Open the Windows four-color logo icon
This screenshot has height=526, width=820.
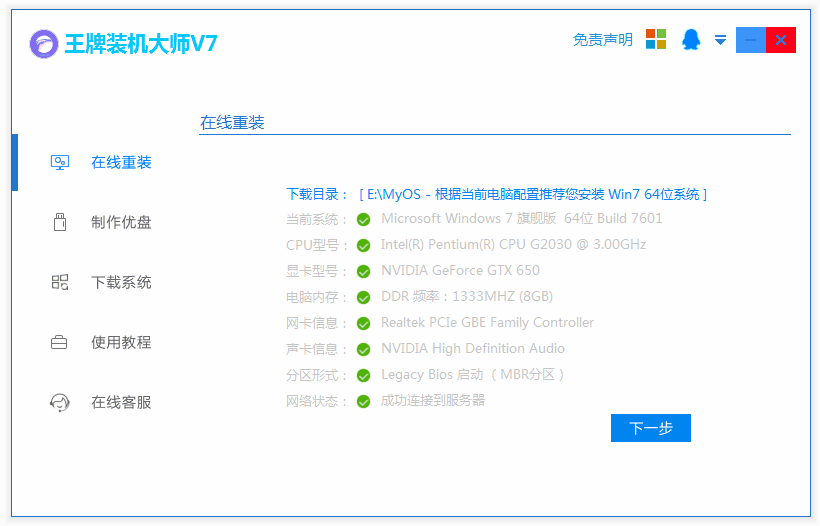click(x=656, y=39)
